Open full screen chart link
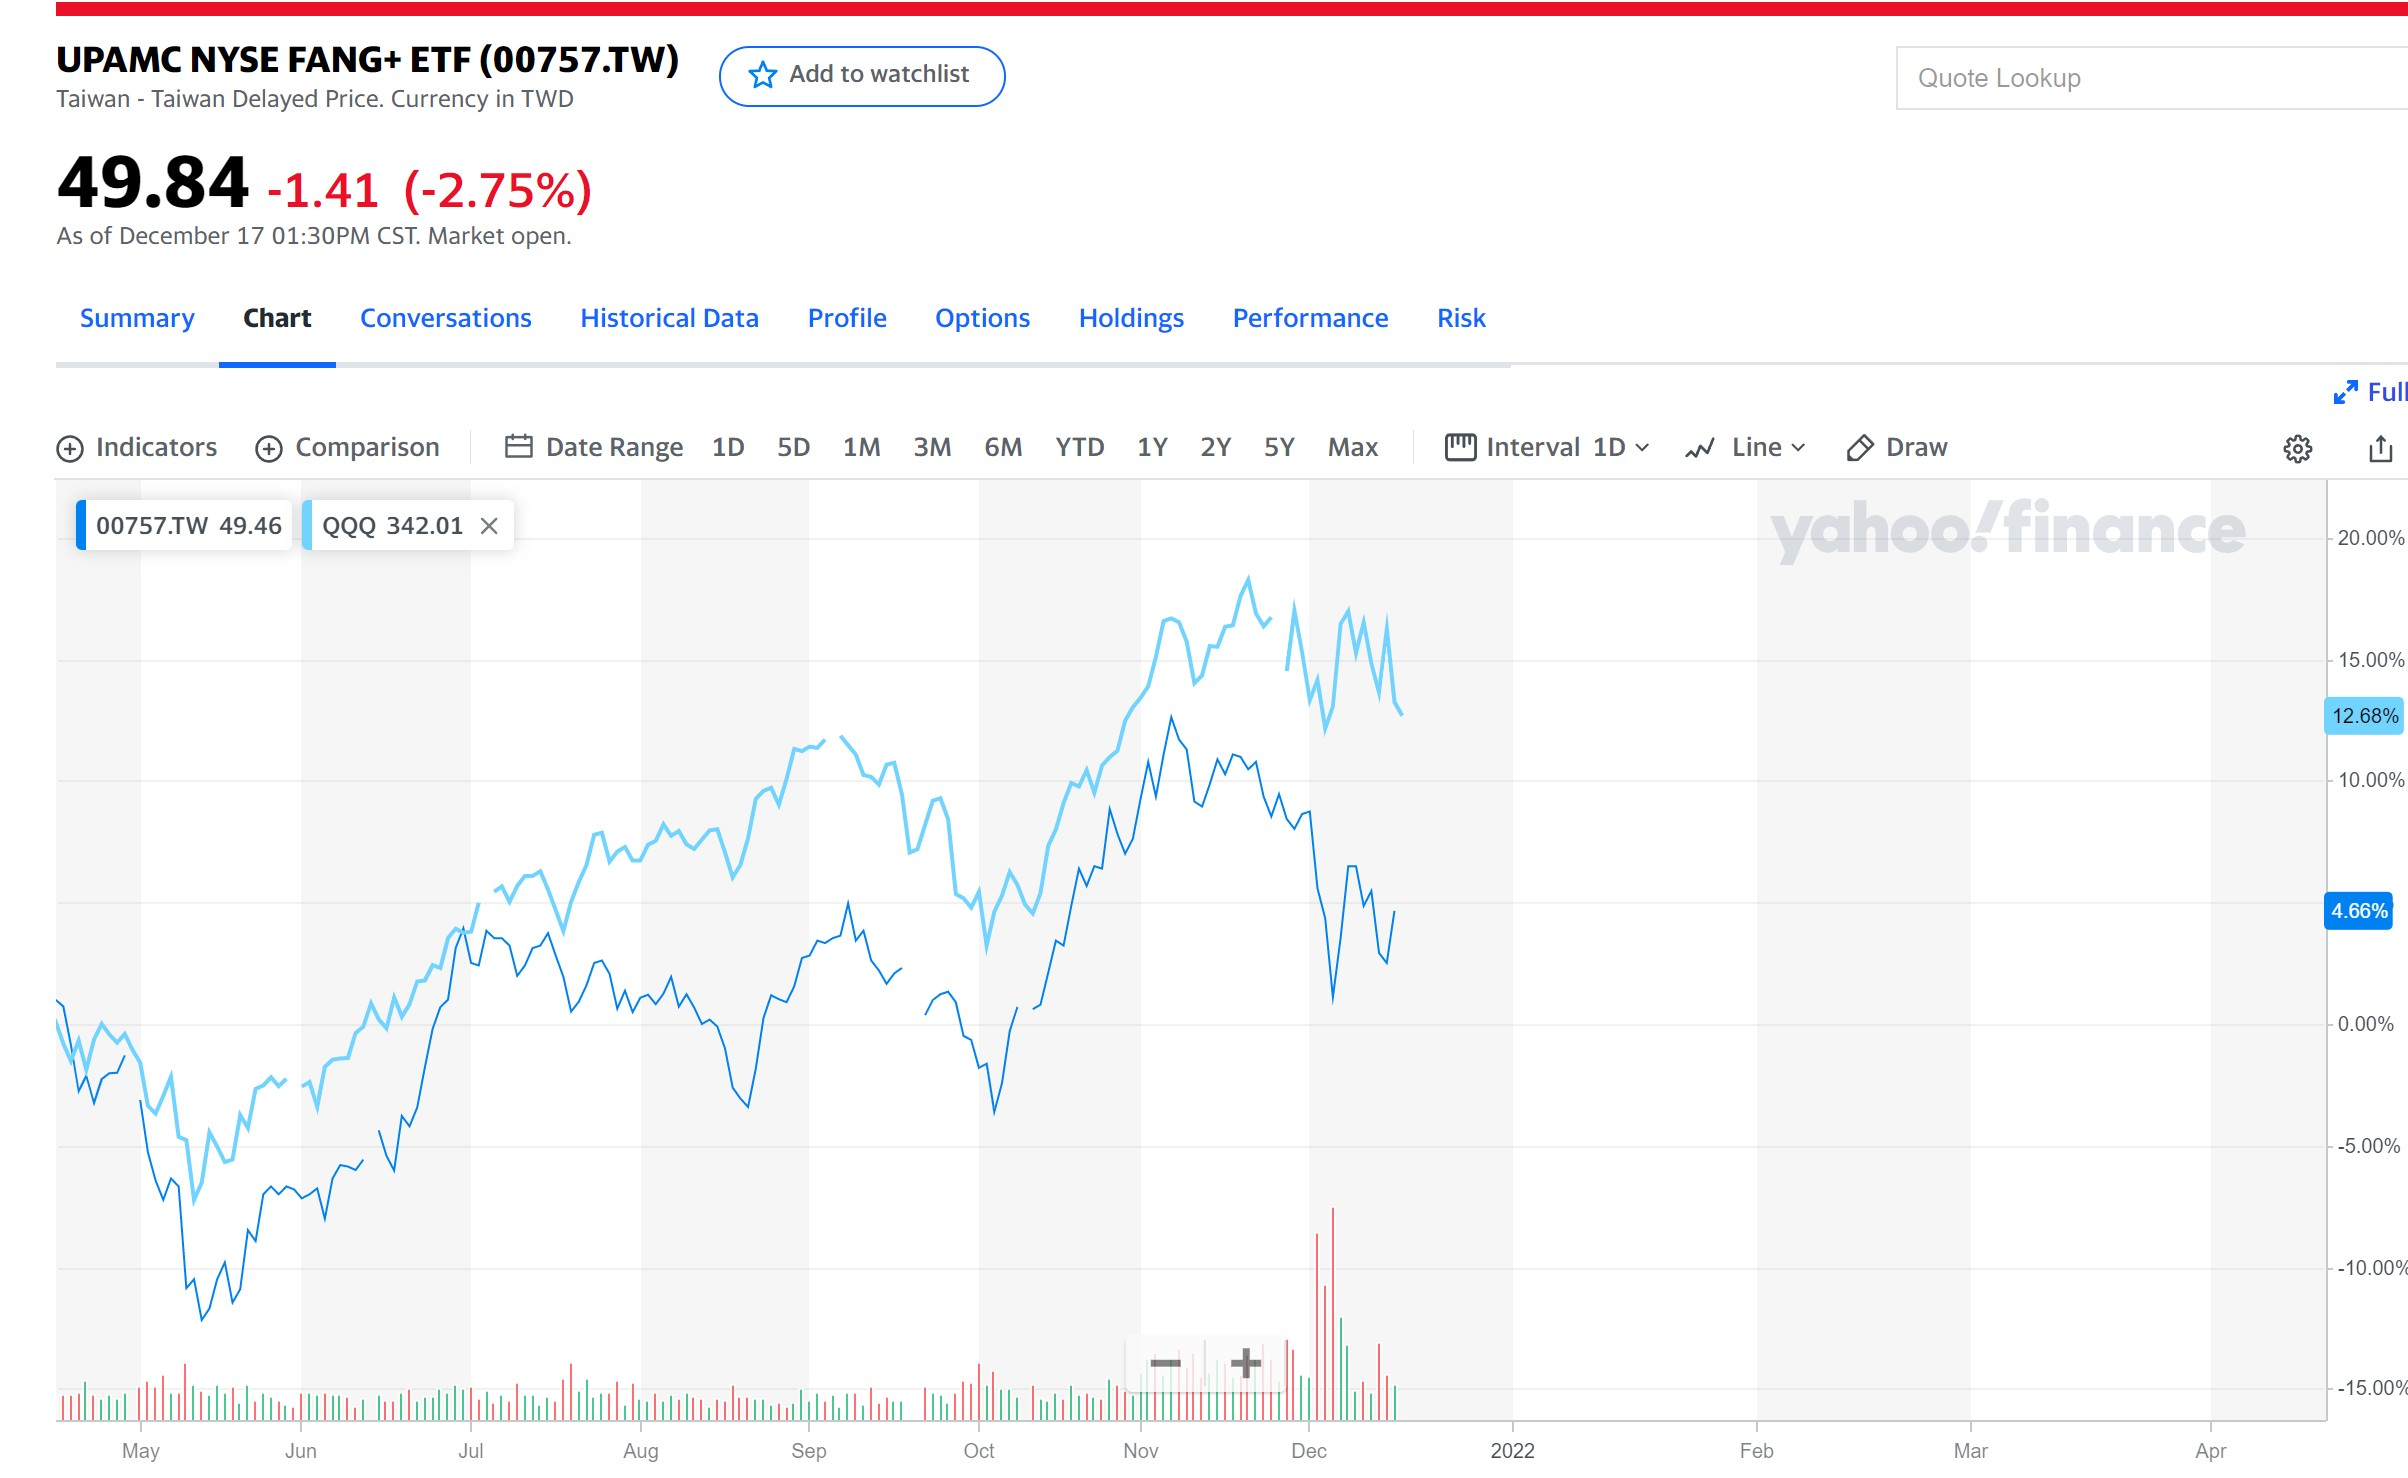The image size is (2408, 1478). [2370, 392]
